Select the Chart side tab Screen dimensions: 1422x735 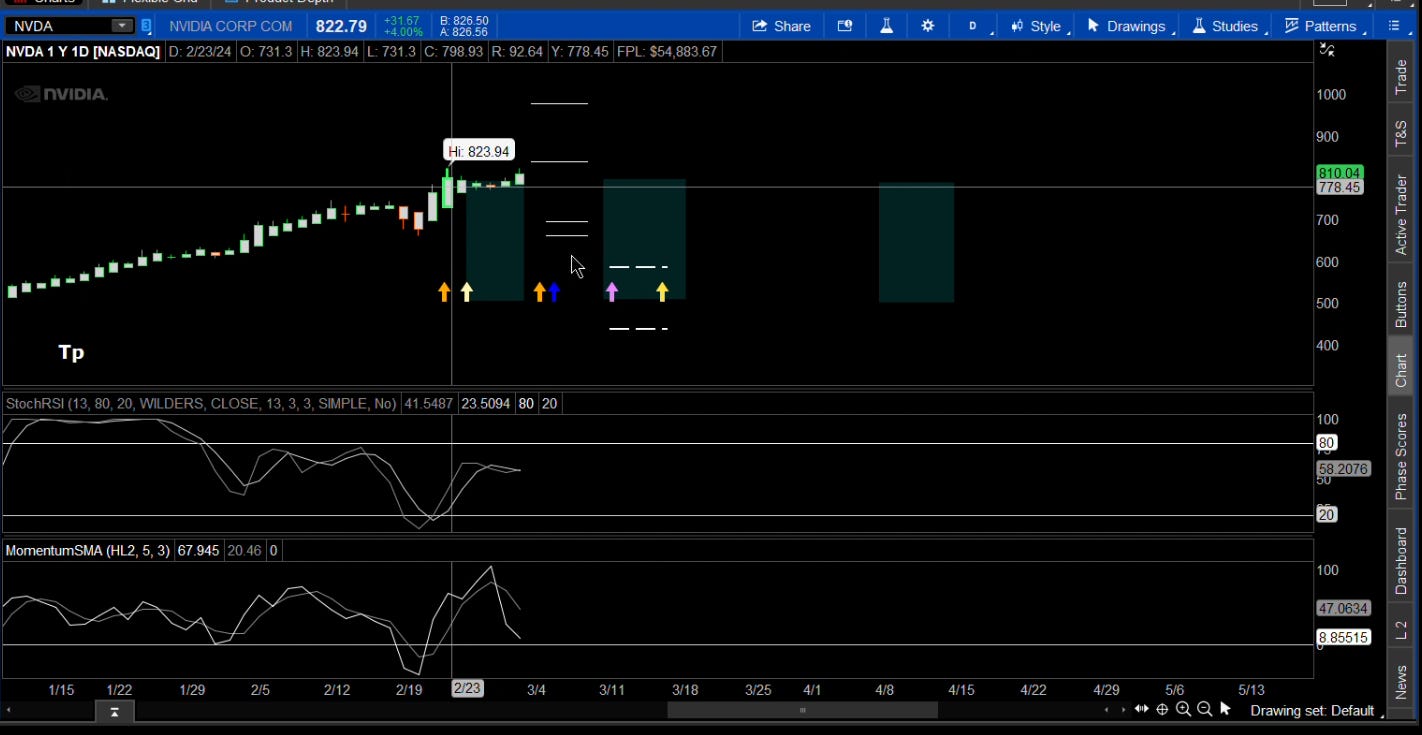pyautogui.click(x=1401, y=370)
